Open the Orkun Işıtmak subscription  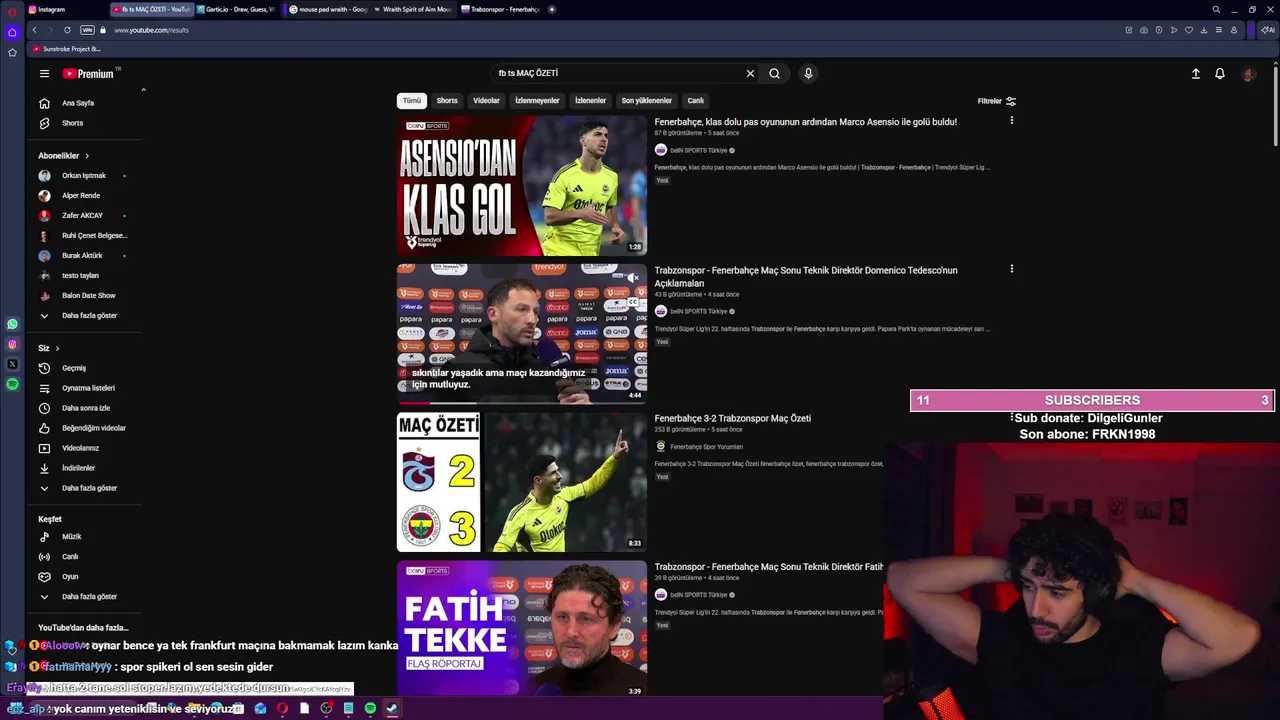point(85,175)
